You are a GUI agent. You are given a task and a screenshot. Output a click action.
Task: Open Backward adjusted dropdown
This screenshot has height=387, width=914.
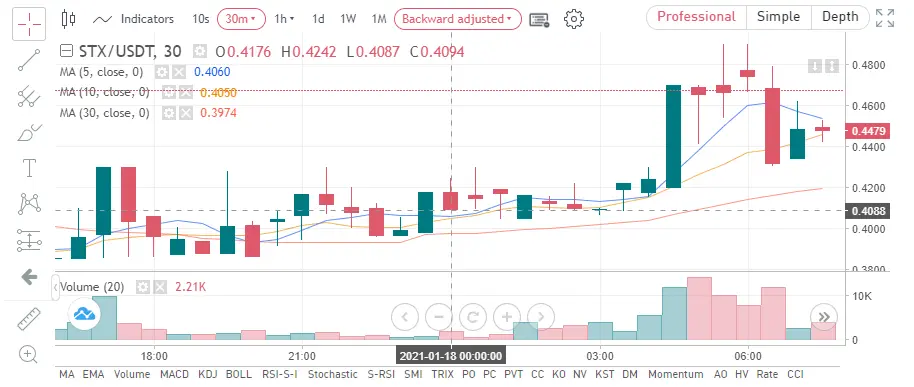(458, 19)
